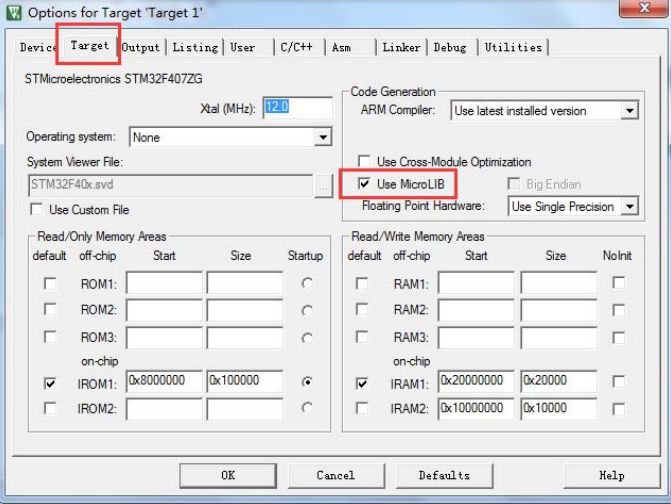Click the Xtal (MHz) input field
671x504 pixels.
[296, 107]
